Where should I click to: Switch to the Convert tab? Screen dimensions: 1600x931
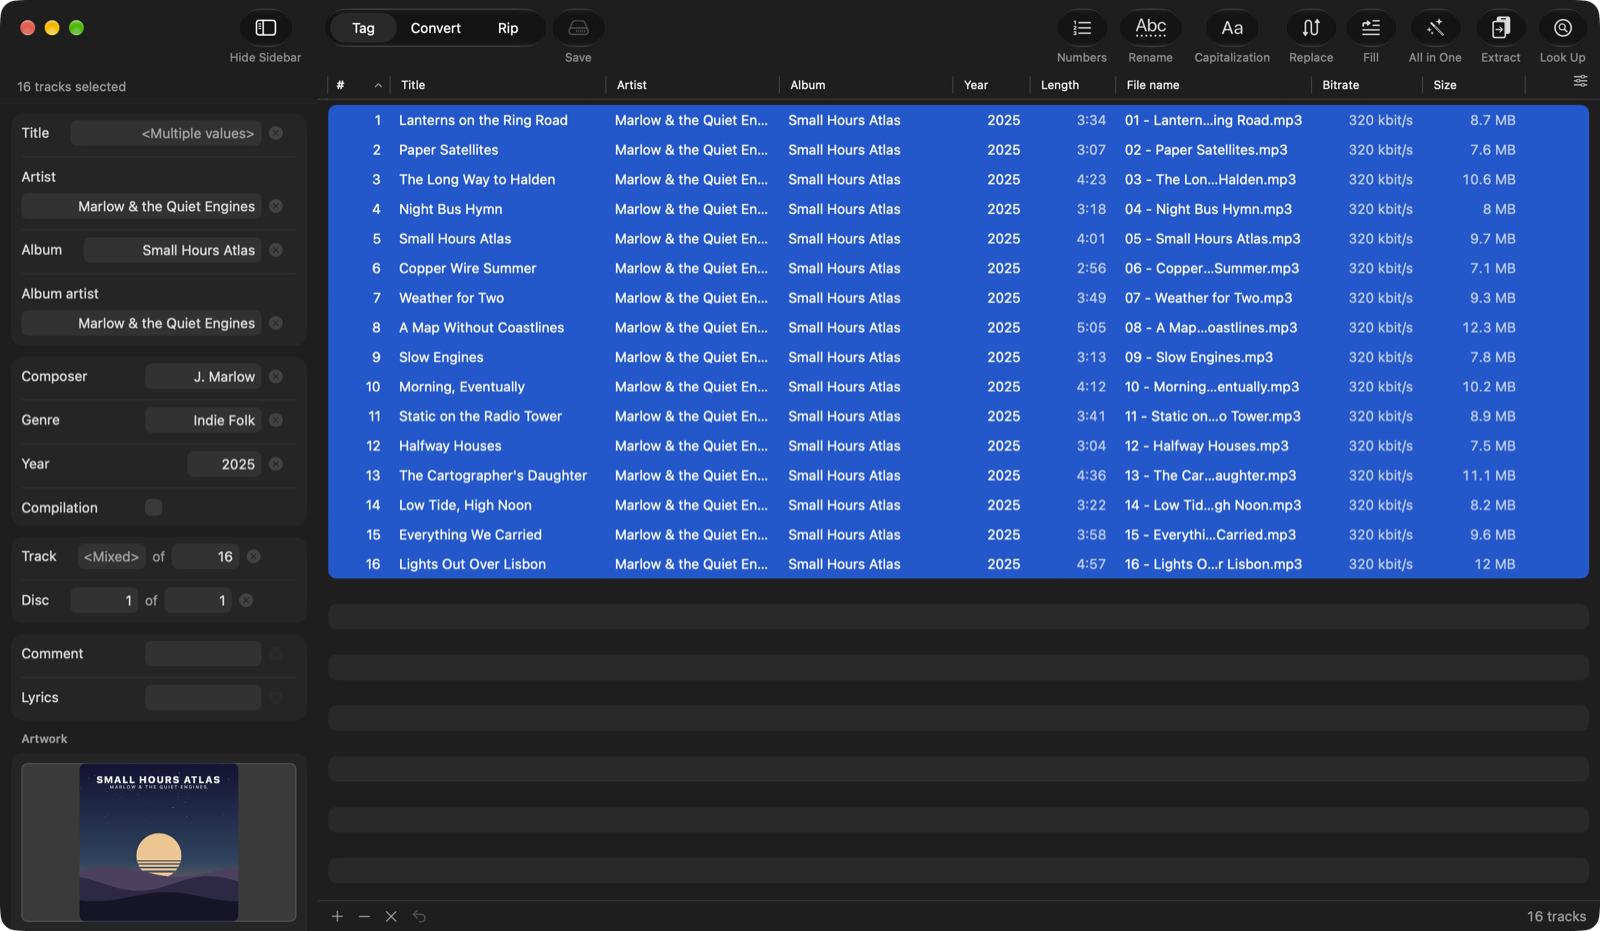(x=436, y=28)
